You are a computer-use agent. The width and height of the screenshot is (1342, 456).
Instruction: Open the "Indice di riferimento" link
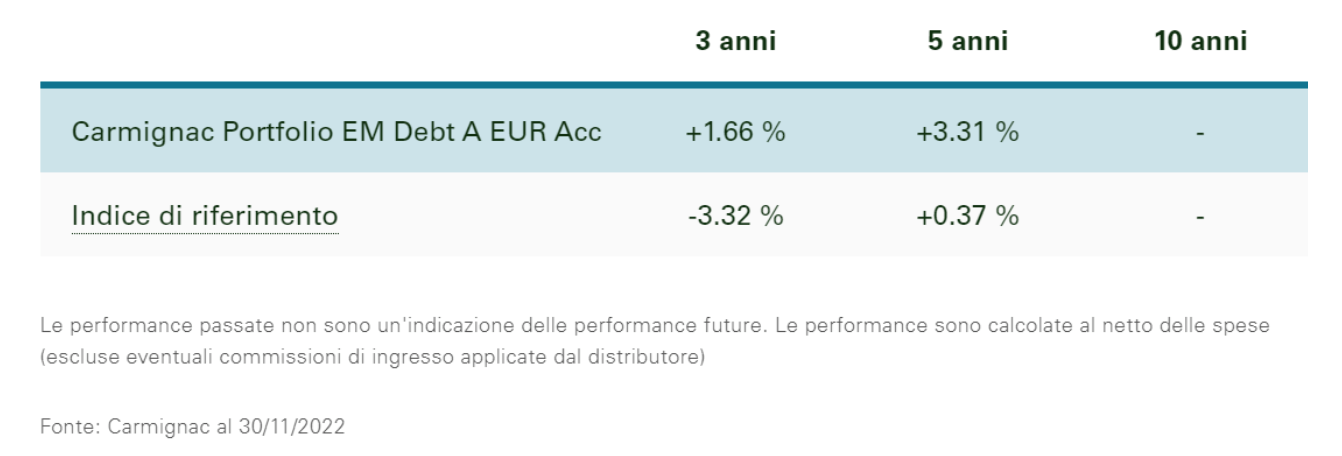pos(204,215)
